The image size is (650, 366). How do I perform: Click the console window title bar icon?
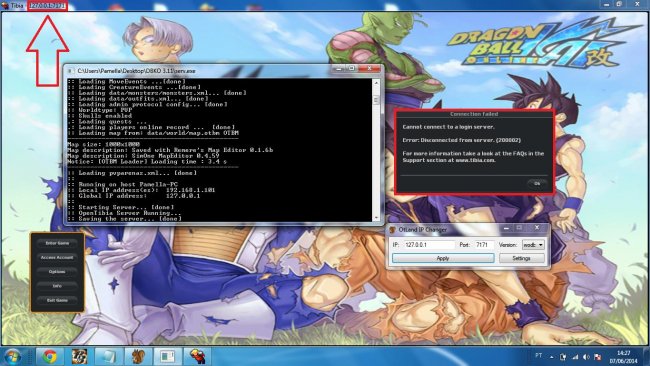pyautogui.click(x=70, y=71)
